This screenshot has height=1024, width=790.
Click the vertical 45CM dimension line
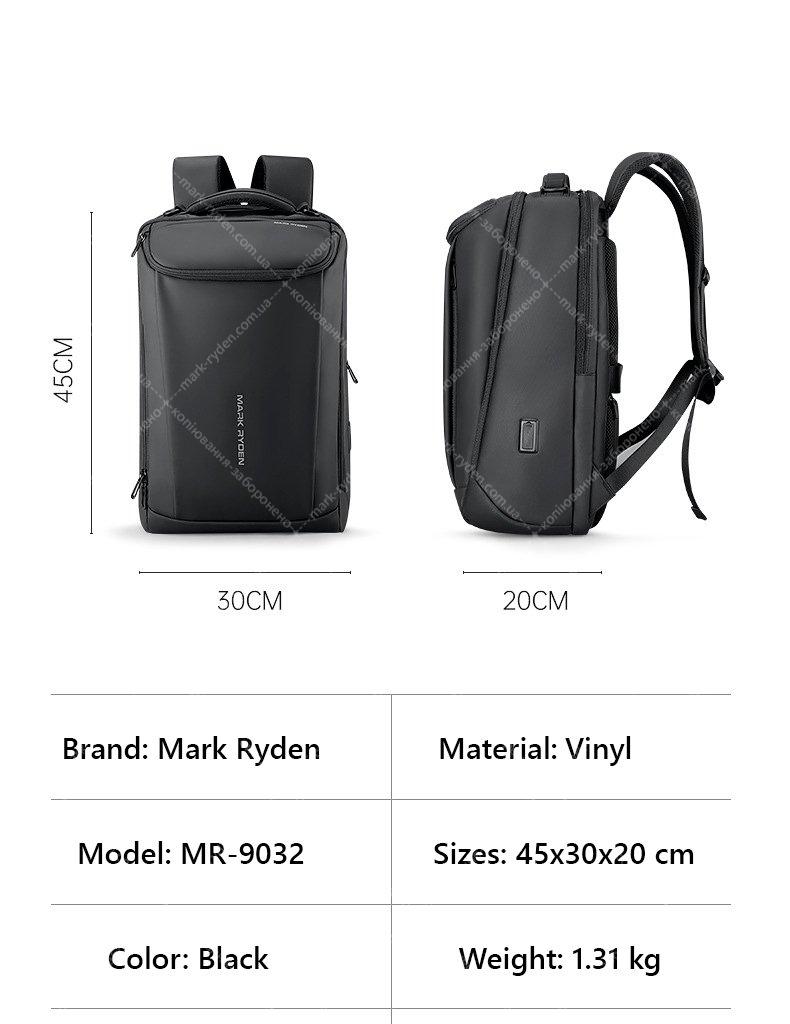(x=91, y=372)
